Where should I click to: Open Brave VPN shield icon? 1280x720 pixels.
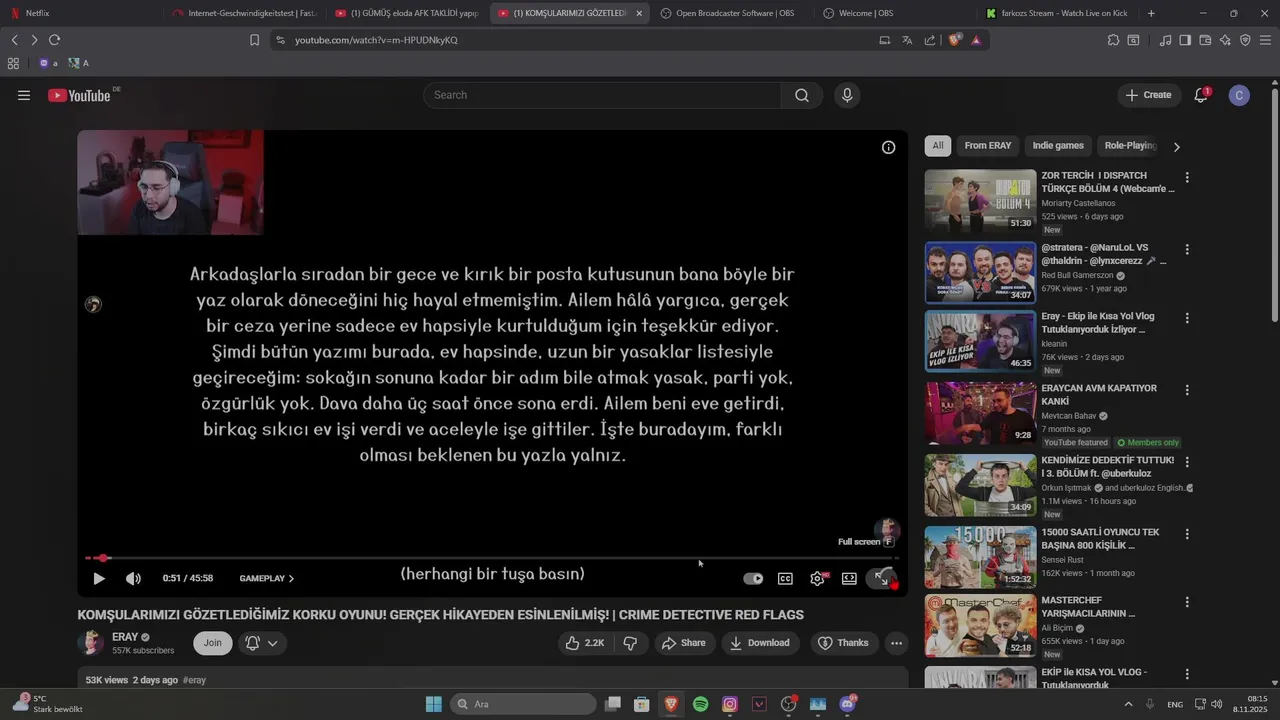tap(1245, 40)
